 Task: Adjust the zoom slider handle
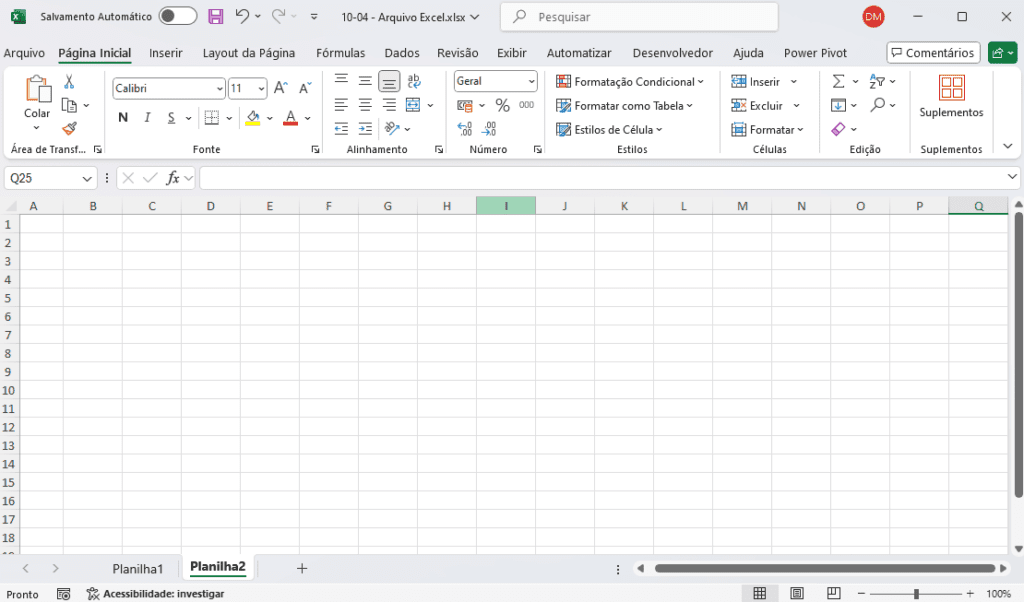pyautogui.click(x=916, y=594)
